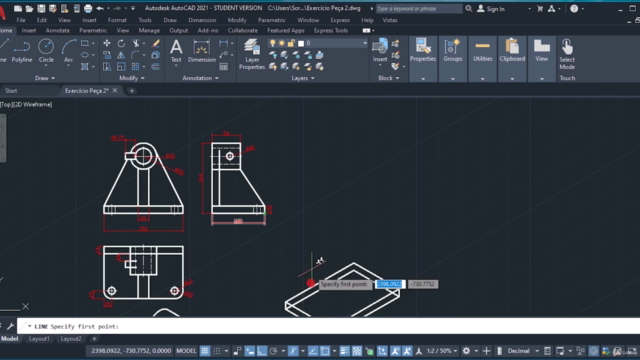The height and width of the screenshot is (360, 640).
Task: Add a new layout with plus button
Action: pos(94,339)
